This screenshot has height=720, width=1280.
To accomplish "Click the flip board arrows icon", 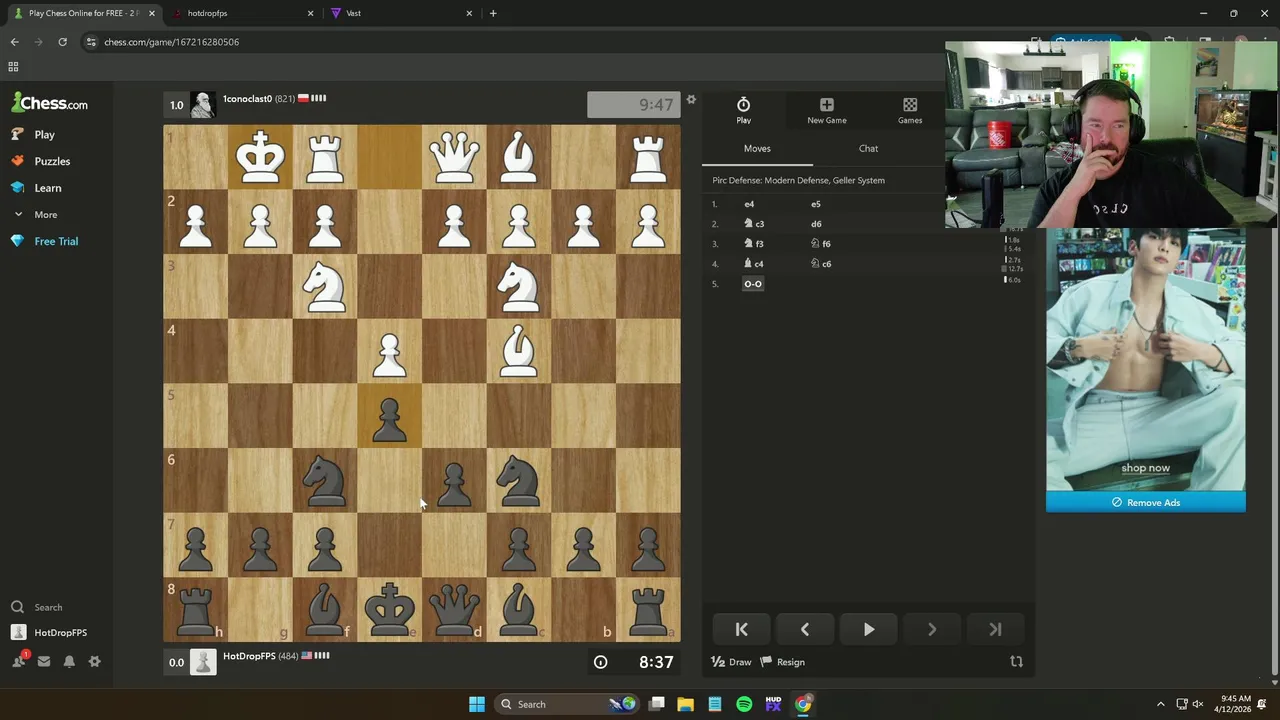I will tap(1016, 662).
